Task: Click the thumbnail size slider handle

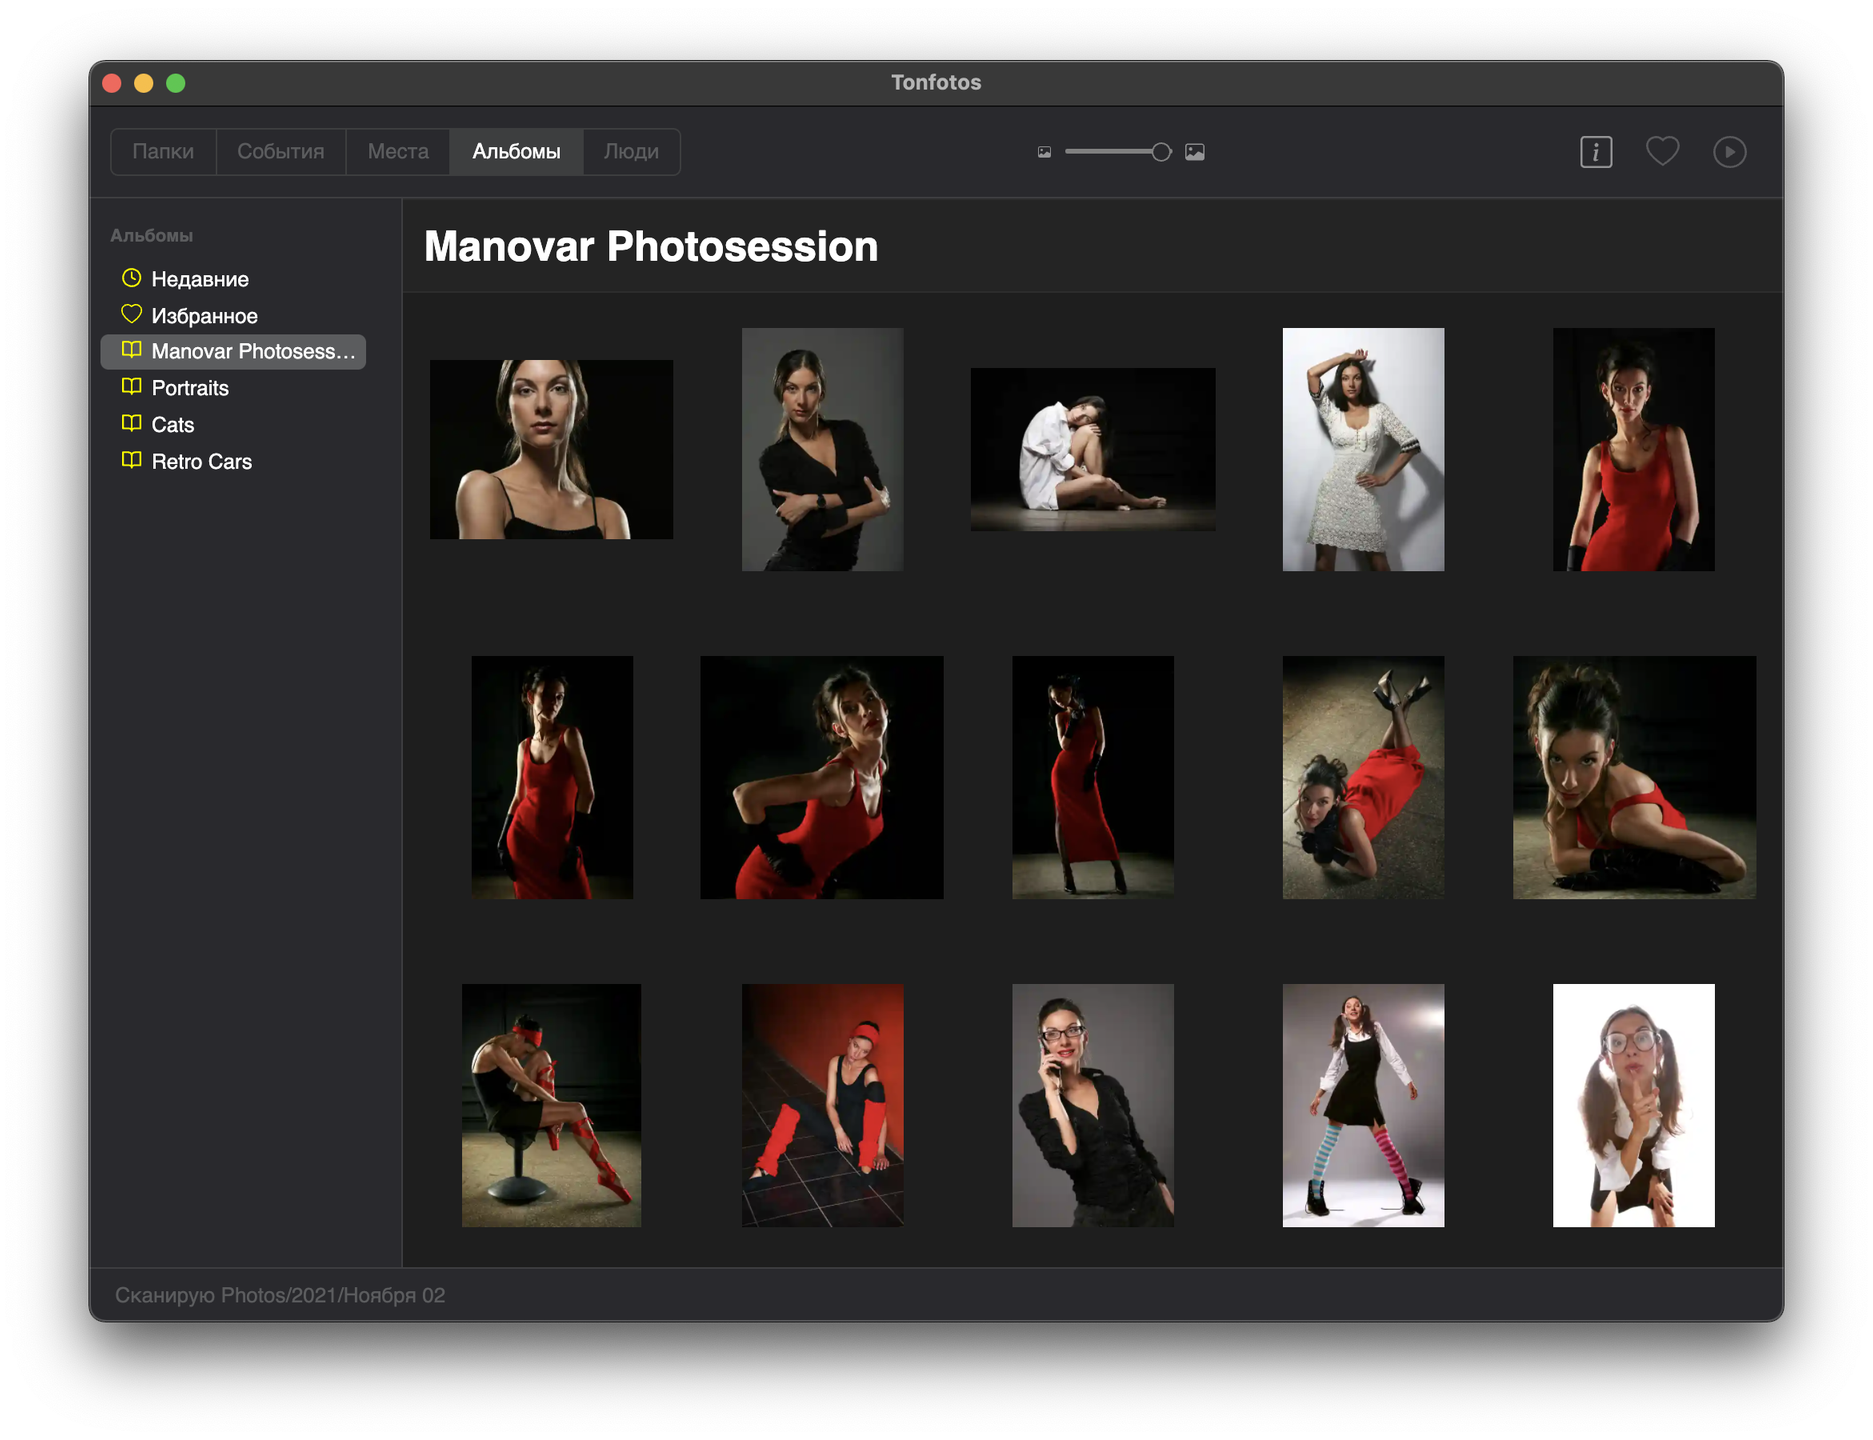Action: click(1160, 152)
